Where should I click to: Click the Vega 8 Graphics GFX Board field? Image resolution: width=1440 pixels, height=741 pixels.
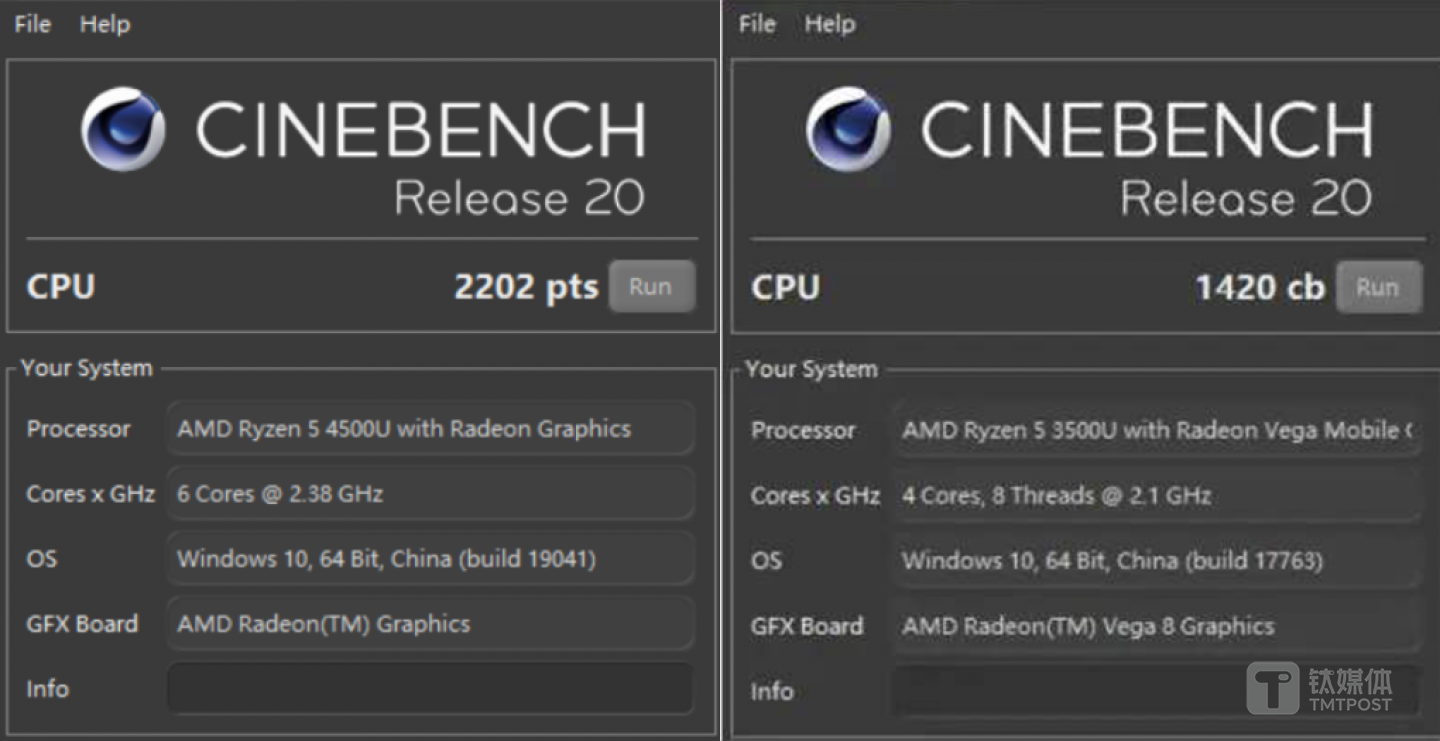click(1155, 626)
